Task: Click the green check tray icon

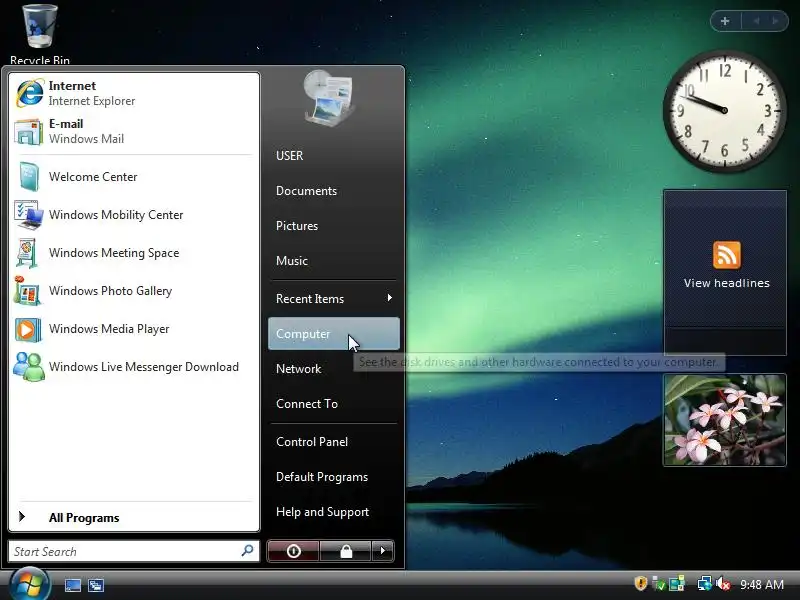Action: pyautogui.click(x=659, y=584)
